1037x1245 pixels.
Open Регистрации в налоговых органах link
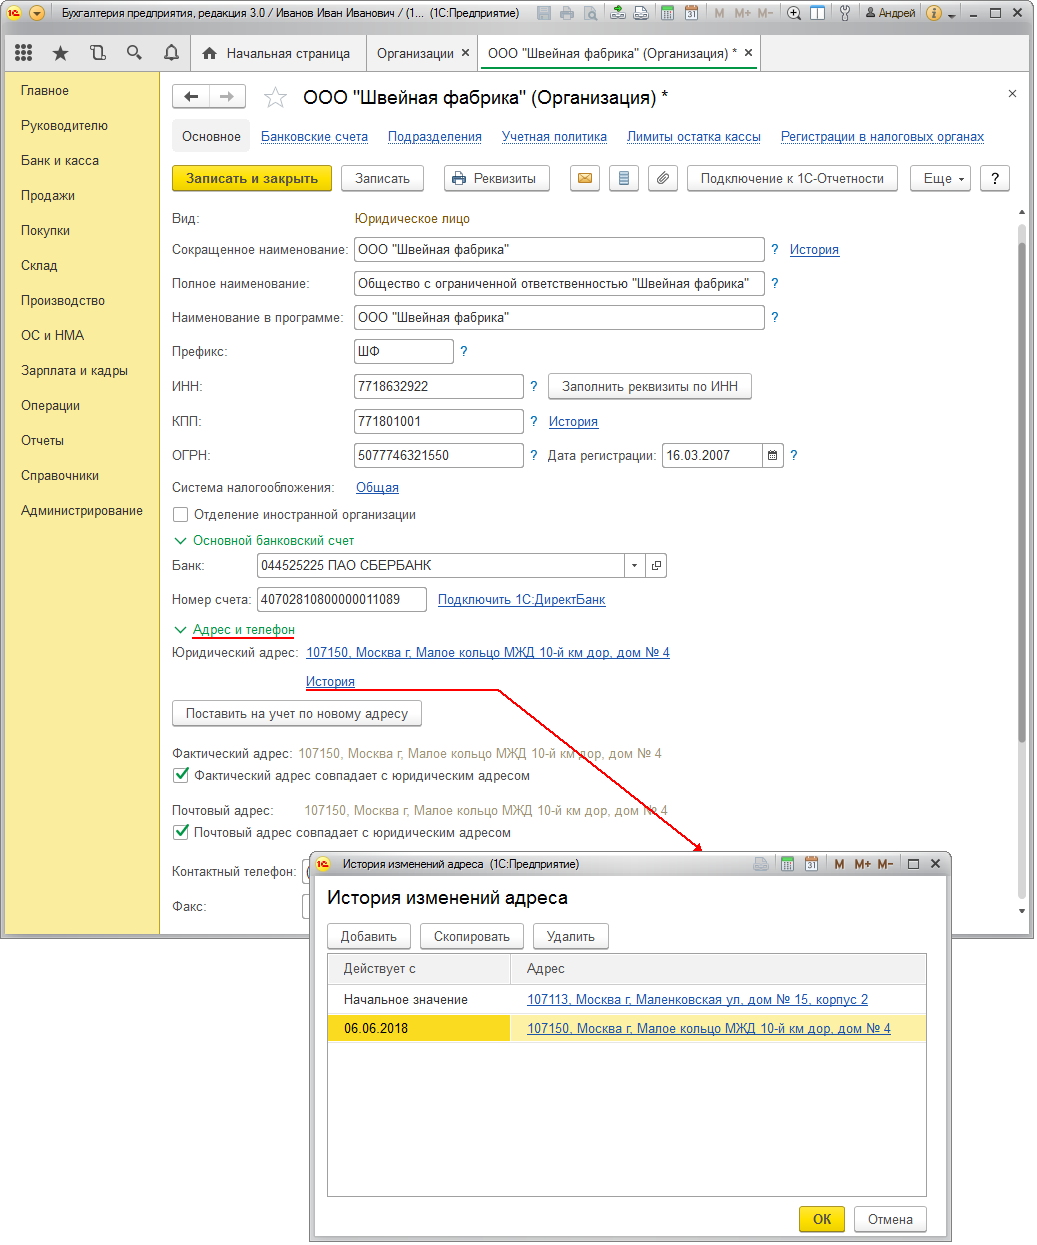tap(882, 137)
